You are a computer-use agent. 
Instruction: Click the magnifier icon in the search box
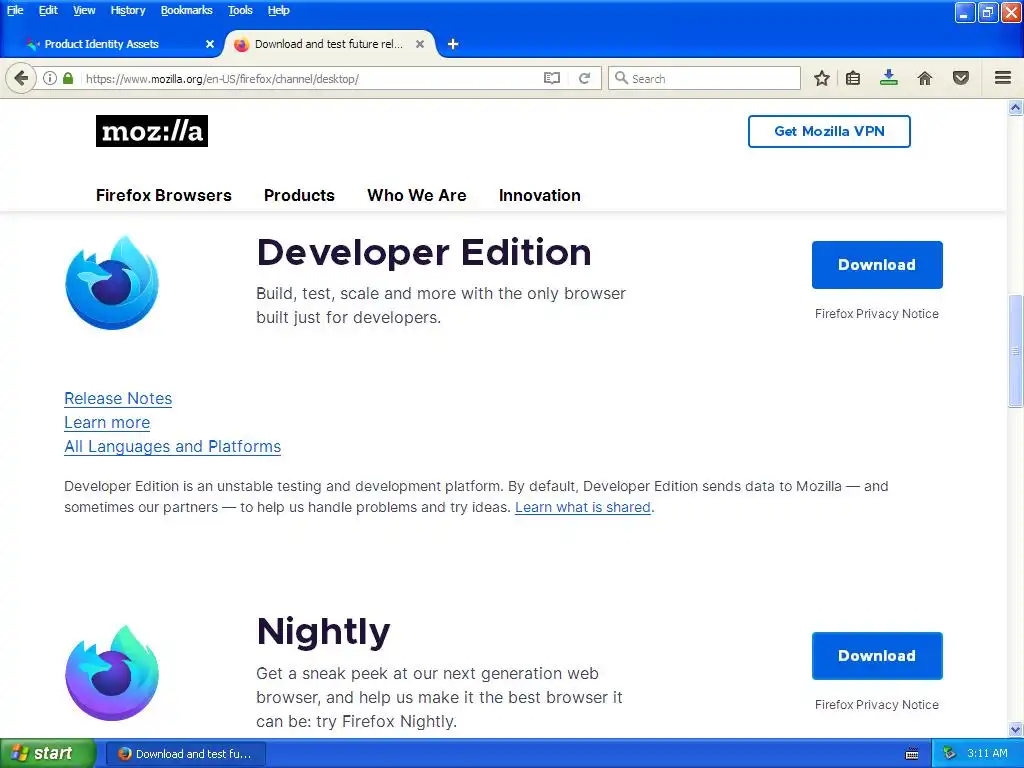point(621,78)
